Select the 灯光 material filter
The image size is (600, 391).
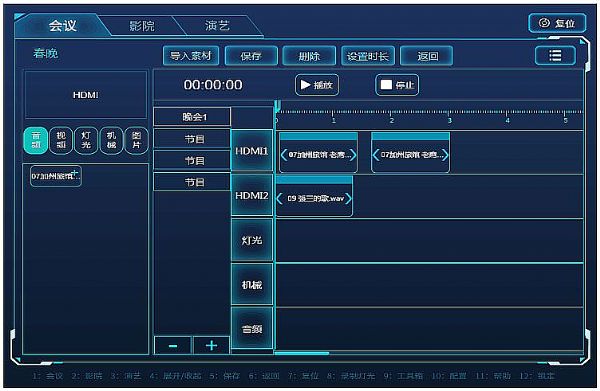pyautogui.click(x=86, y=140)
